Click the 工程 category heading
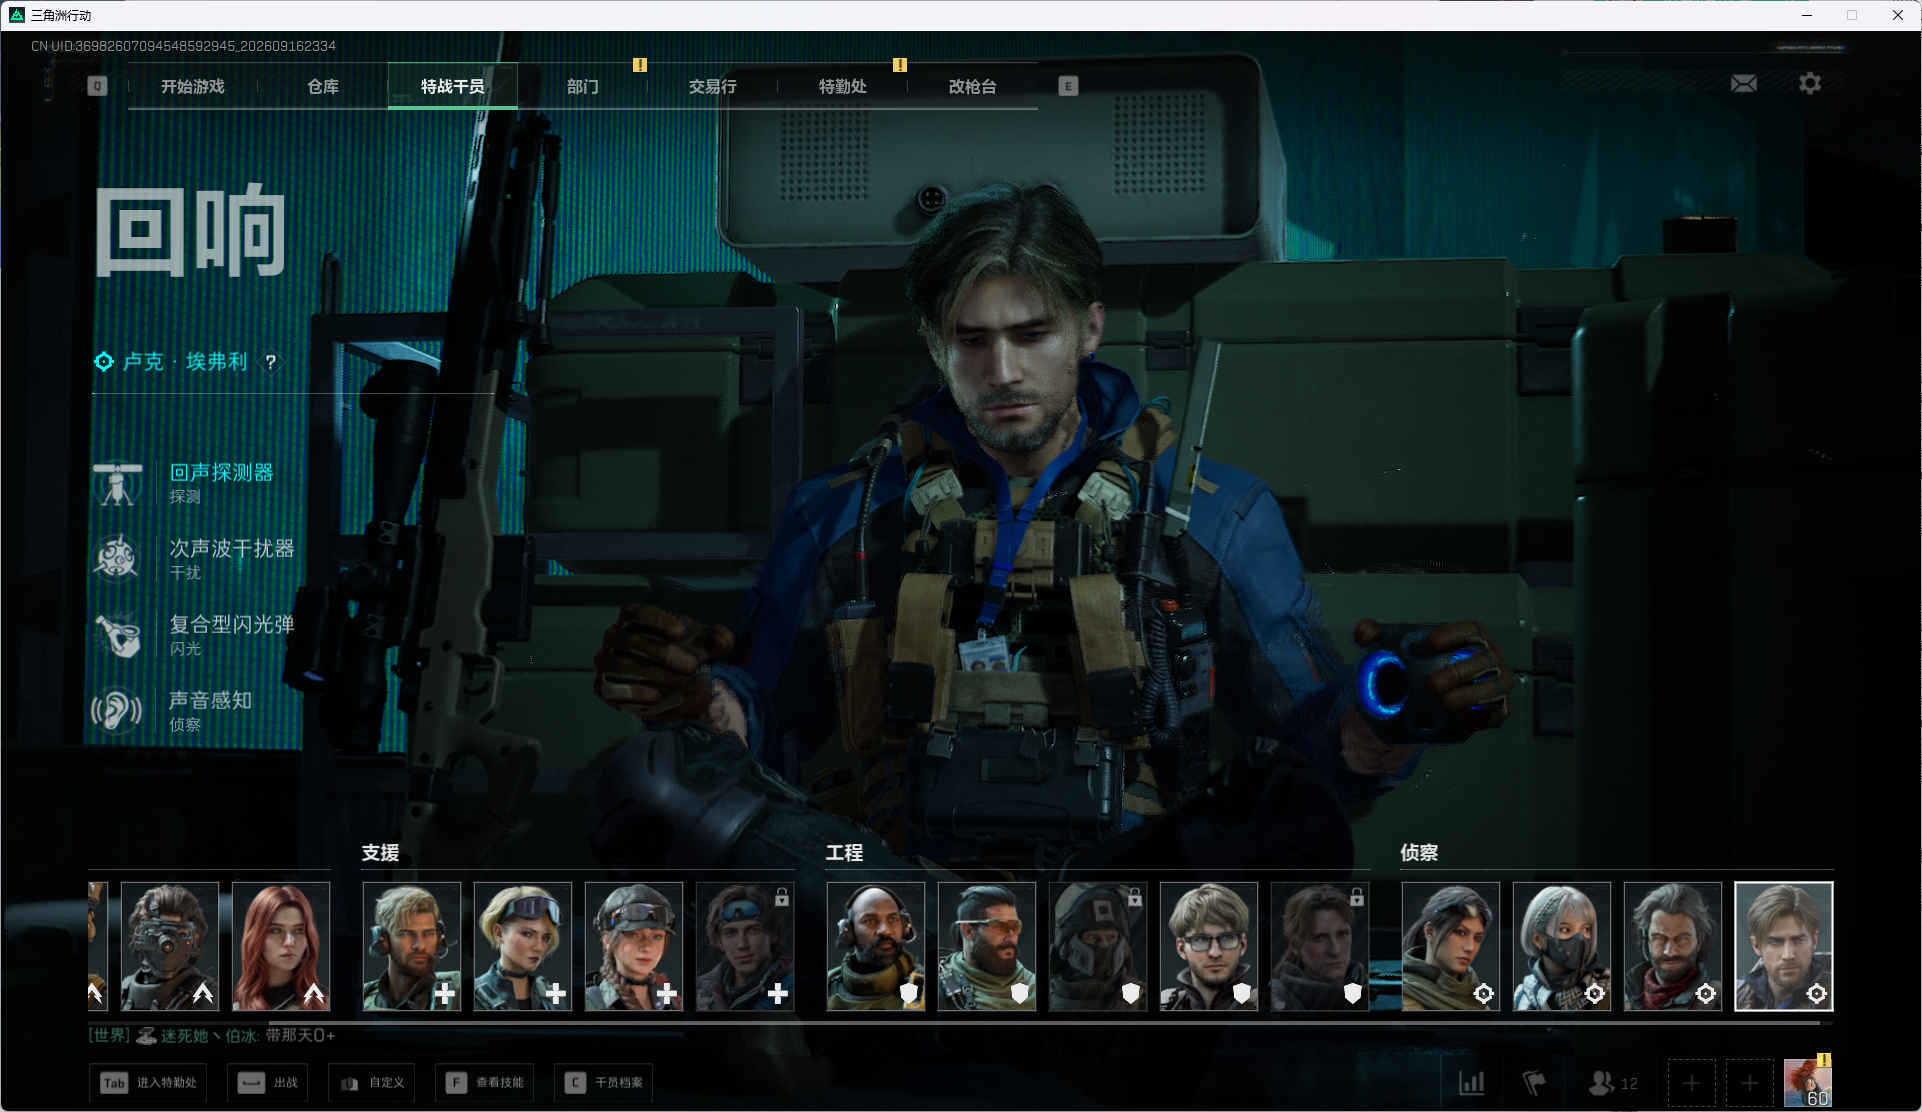 pyautogui.click(x=845, y=853)
